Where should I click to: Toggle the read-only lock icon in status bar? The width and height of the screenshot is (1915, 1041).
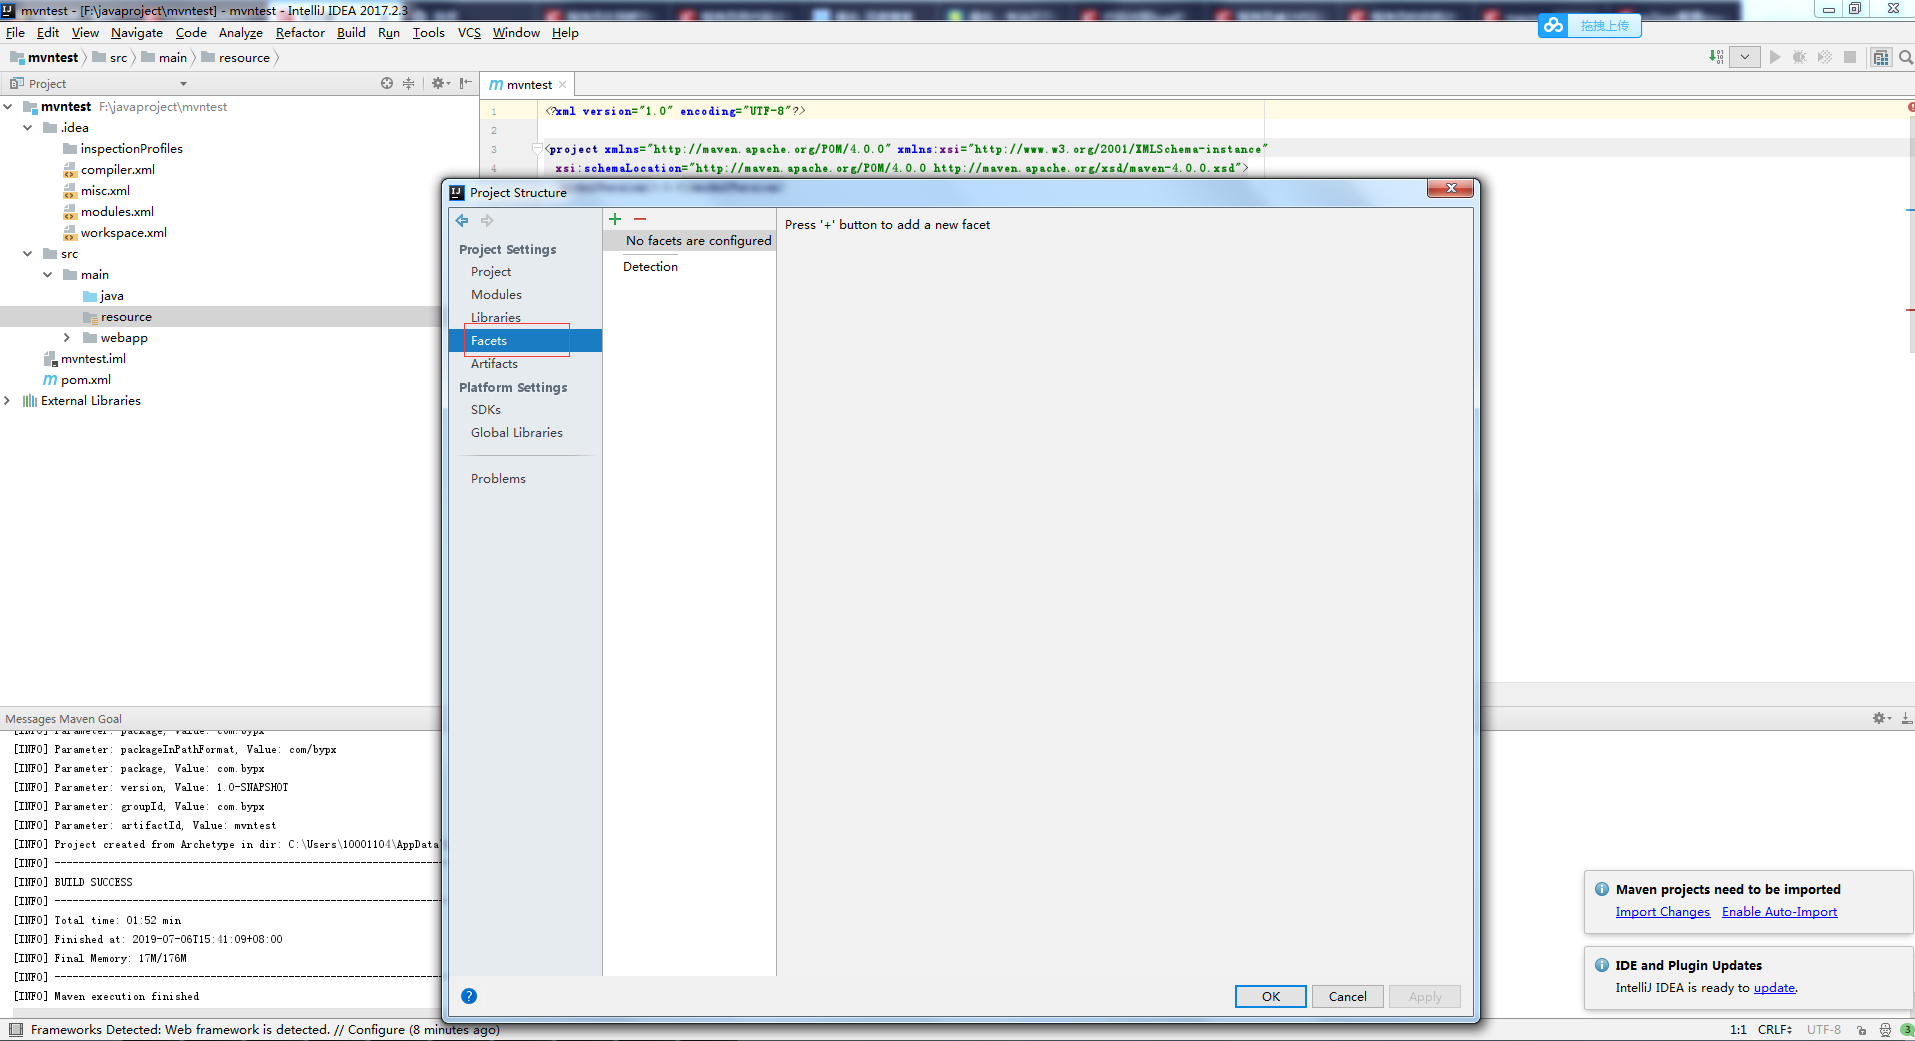pyautogui.click(x=1861, y=1030)
